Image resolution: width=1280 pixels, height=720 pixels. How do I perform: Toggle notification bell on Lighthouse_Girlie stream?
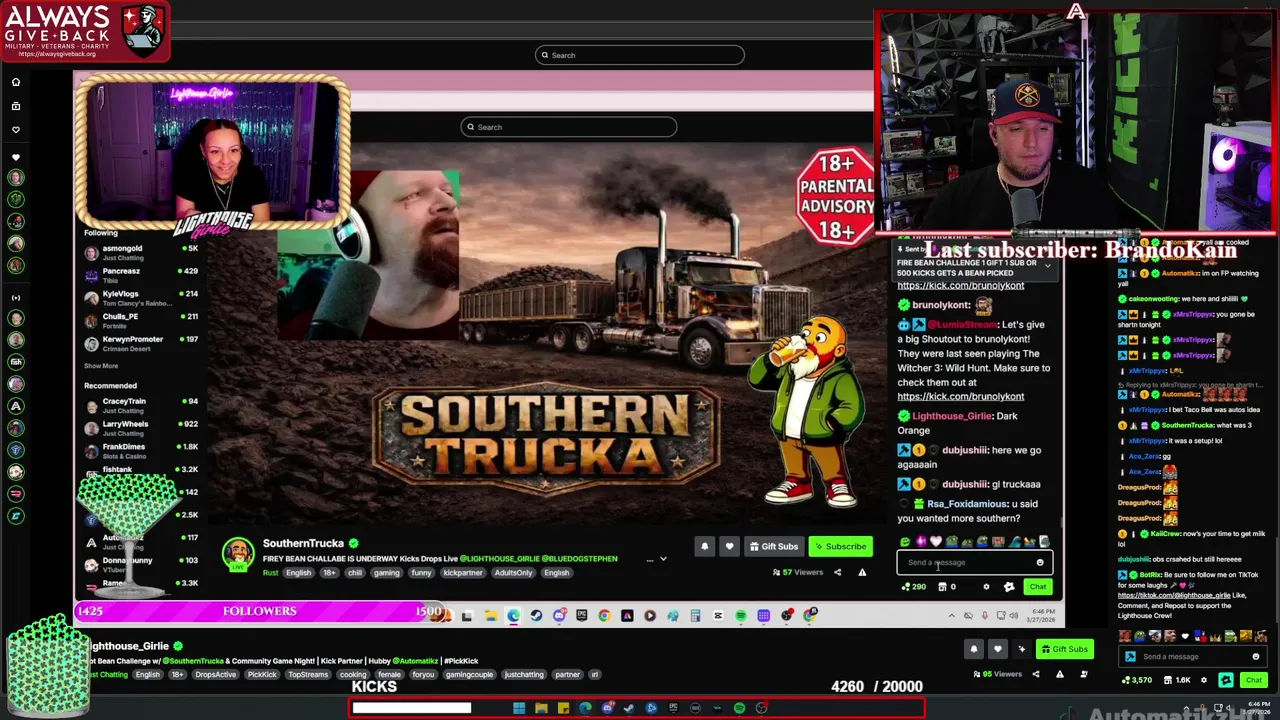(974, 649)
